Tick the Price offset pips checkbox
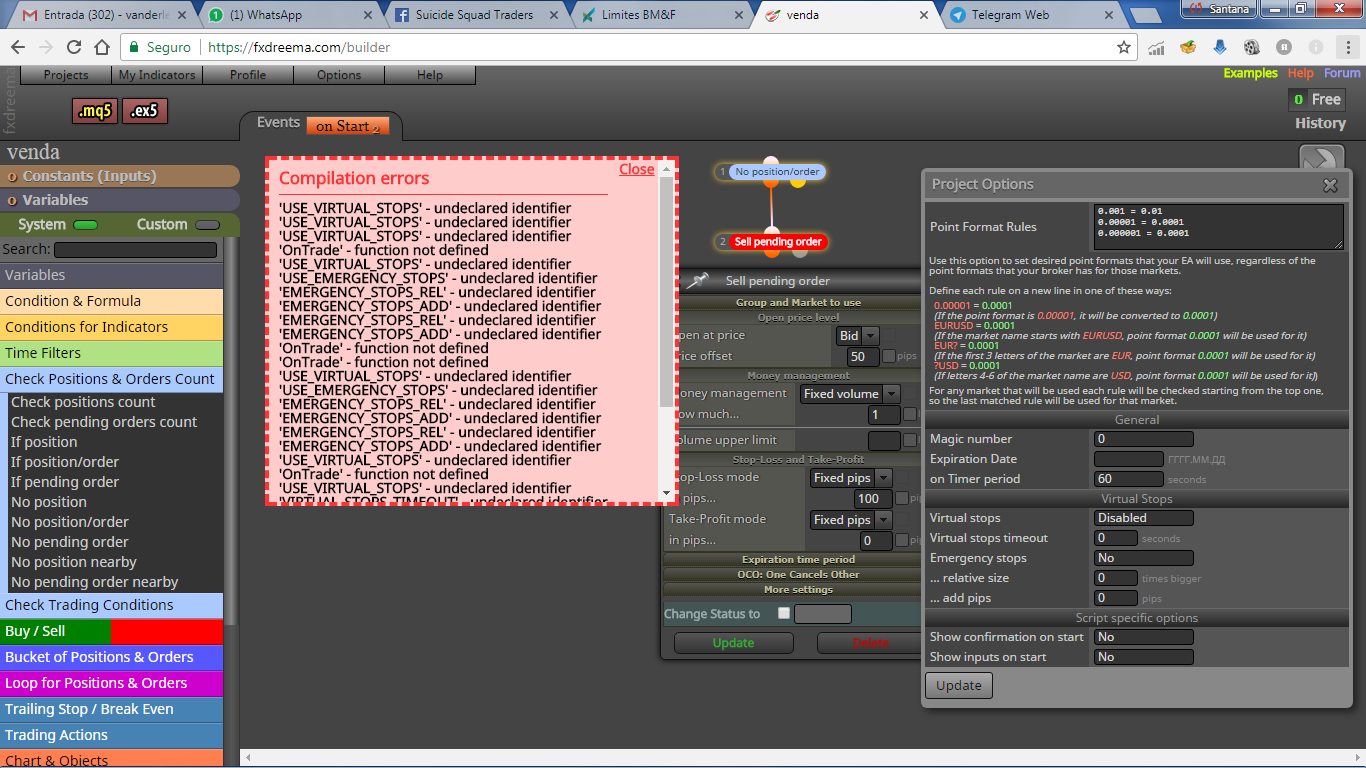The width and height of the screenshot is (1366, 768). click(x=888, y=356)
